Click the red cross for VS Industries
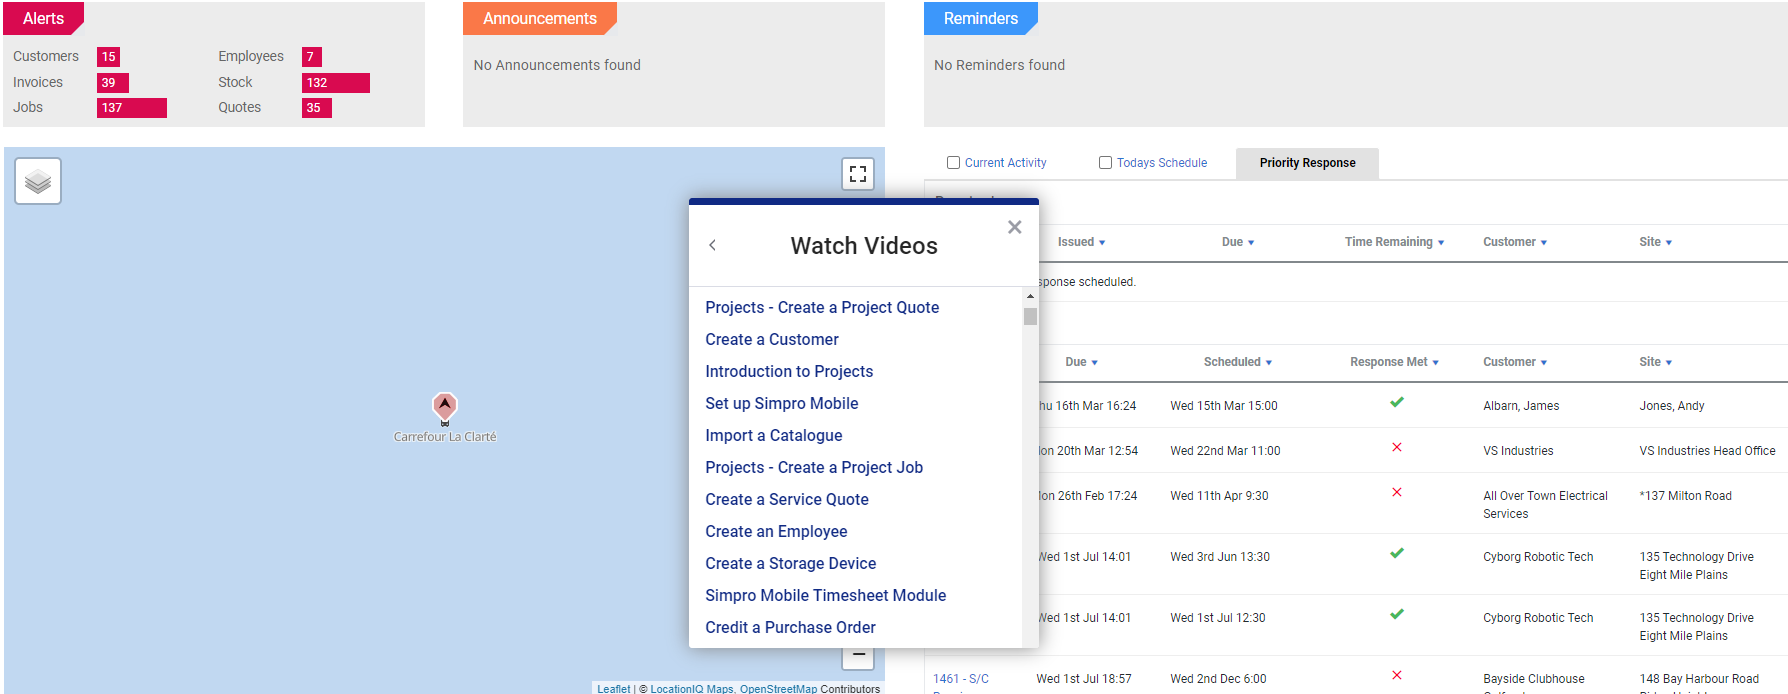The width and height of the screenshot is (1788, 694). [1397, 447]
